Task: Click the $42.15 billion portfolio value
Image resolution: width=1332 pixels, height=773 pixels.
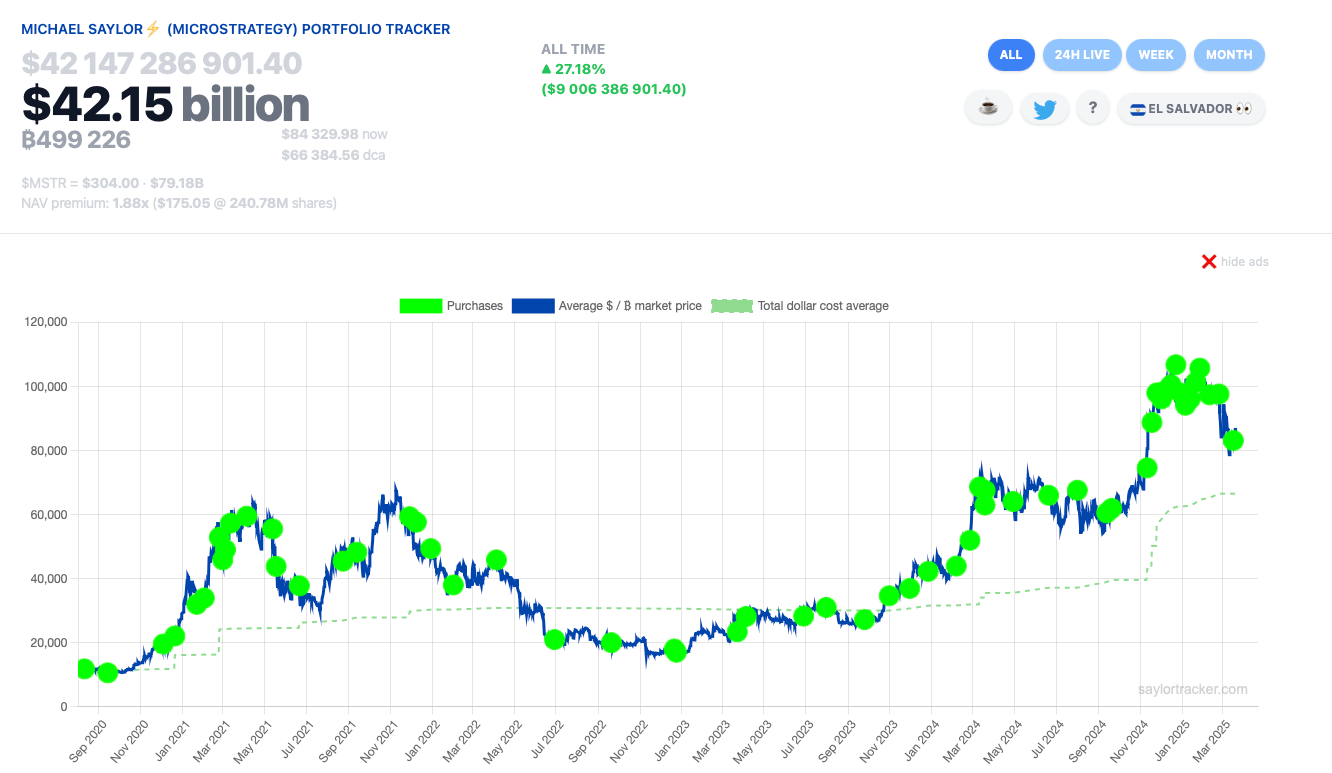Action: coord(166,104)
